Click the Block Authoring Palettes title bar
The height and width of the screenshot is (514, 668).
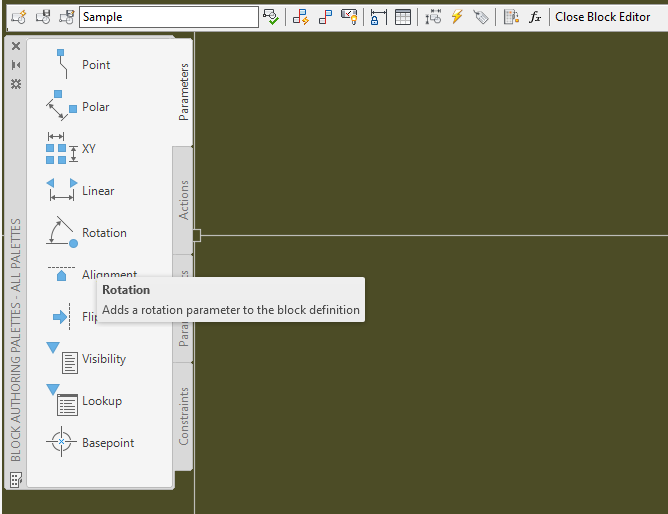pos(16,339)
